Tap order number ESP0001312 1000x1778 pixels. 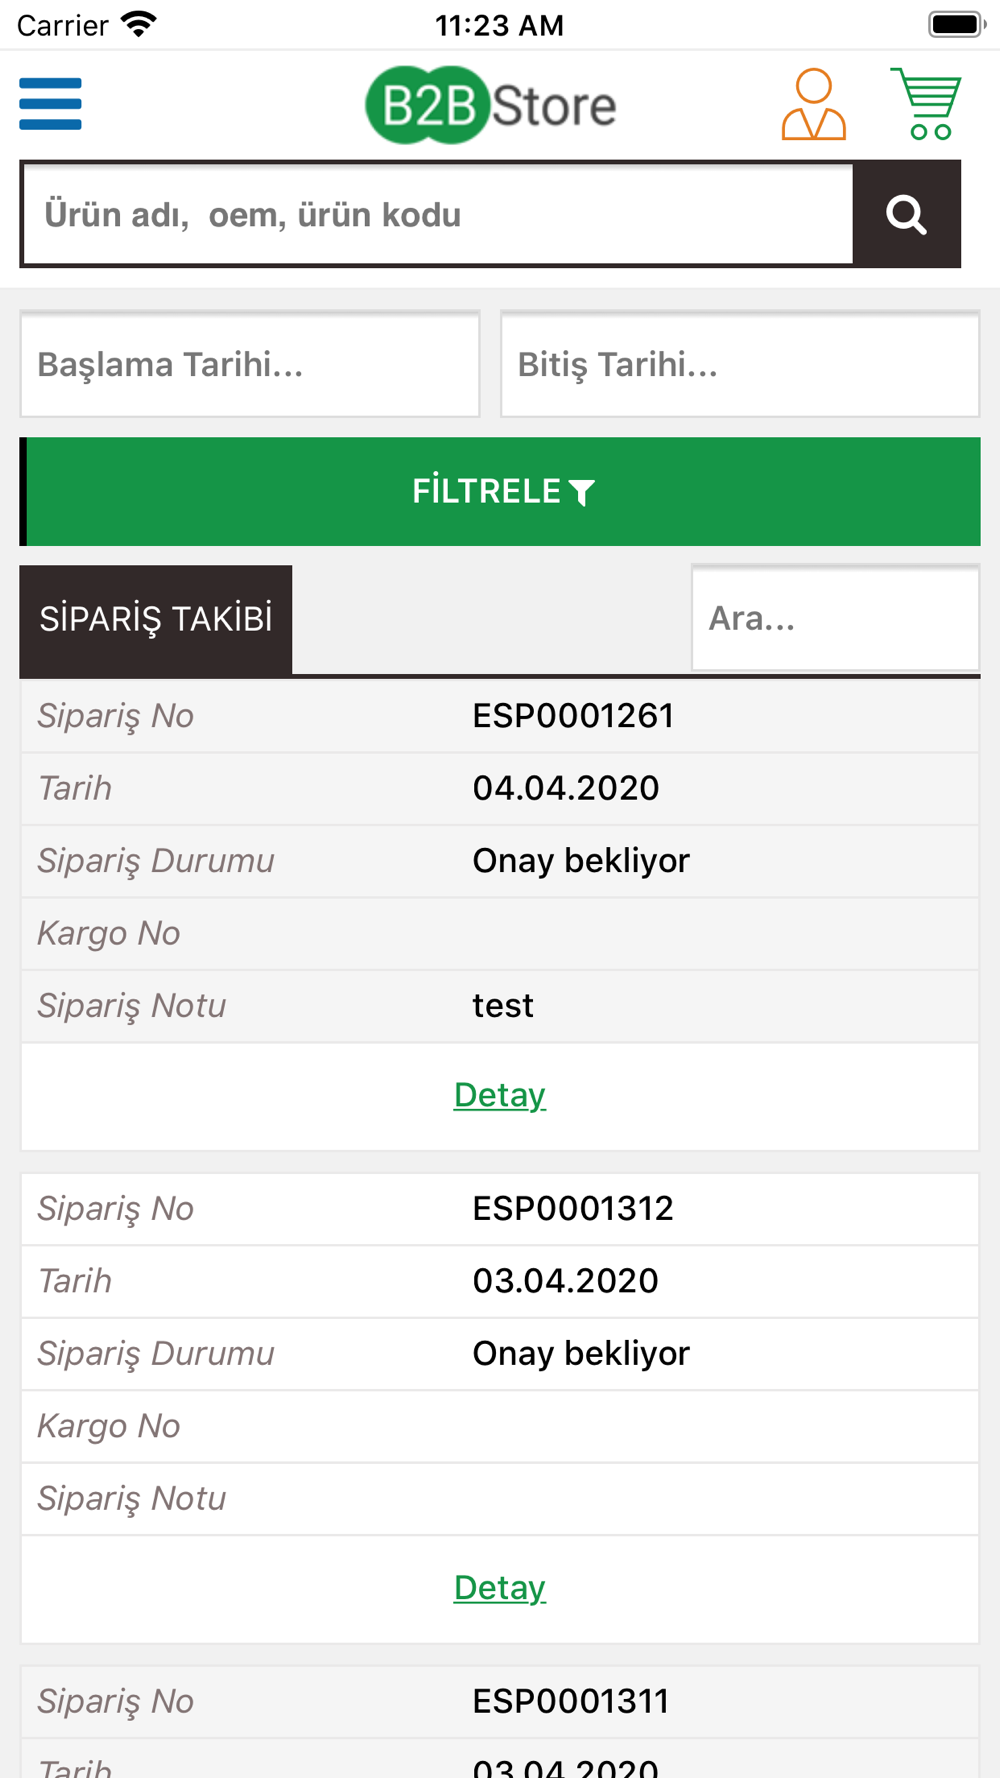coord(573,1209)
